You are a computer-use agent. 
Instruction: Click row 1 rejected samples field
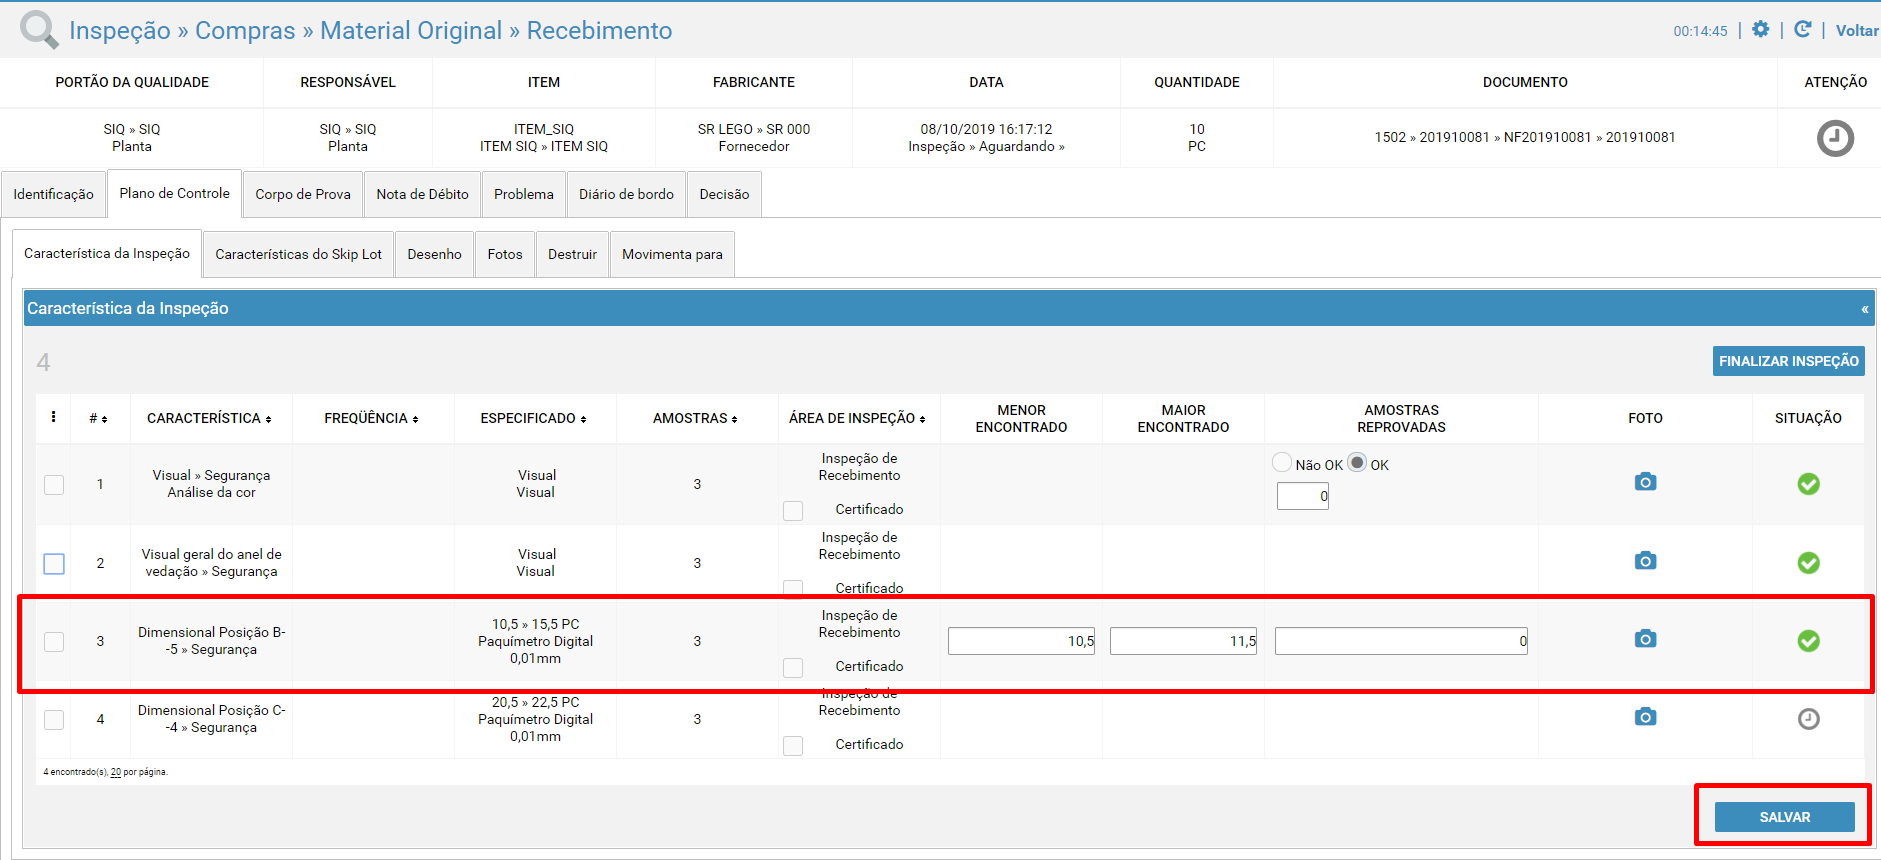(x=1302, y=496)
